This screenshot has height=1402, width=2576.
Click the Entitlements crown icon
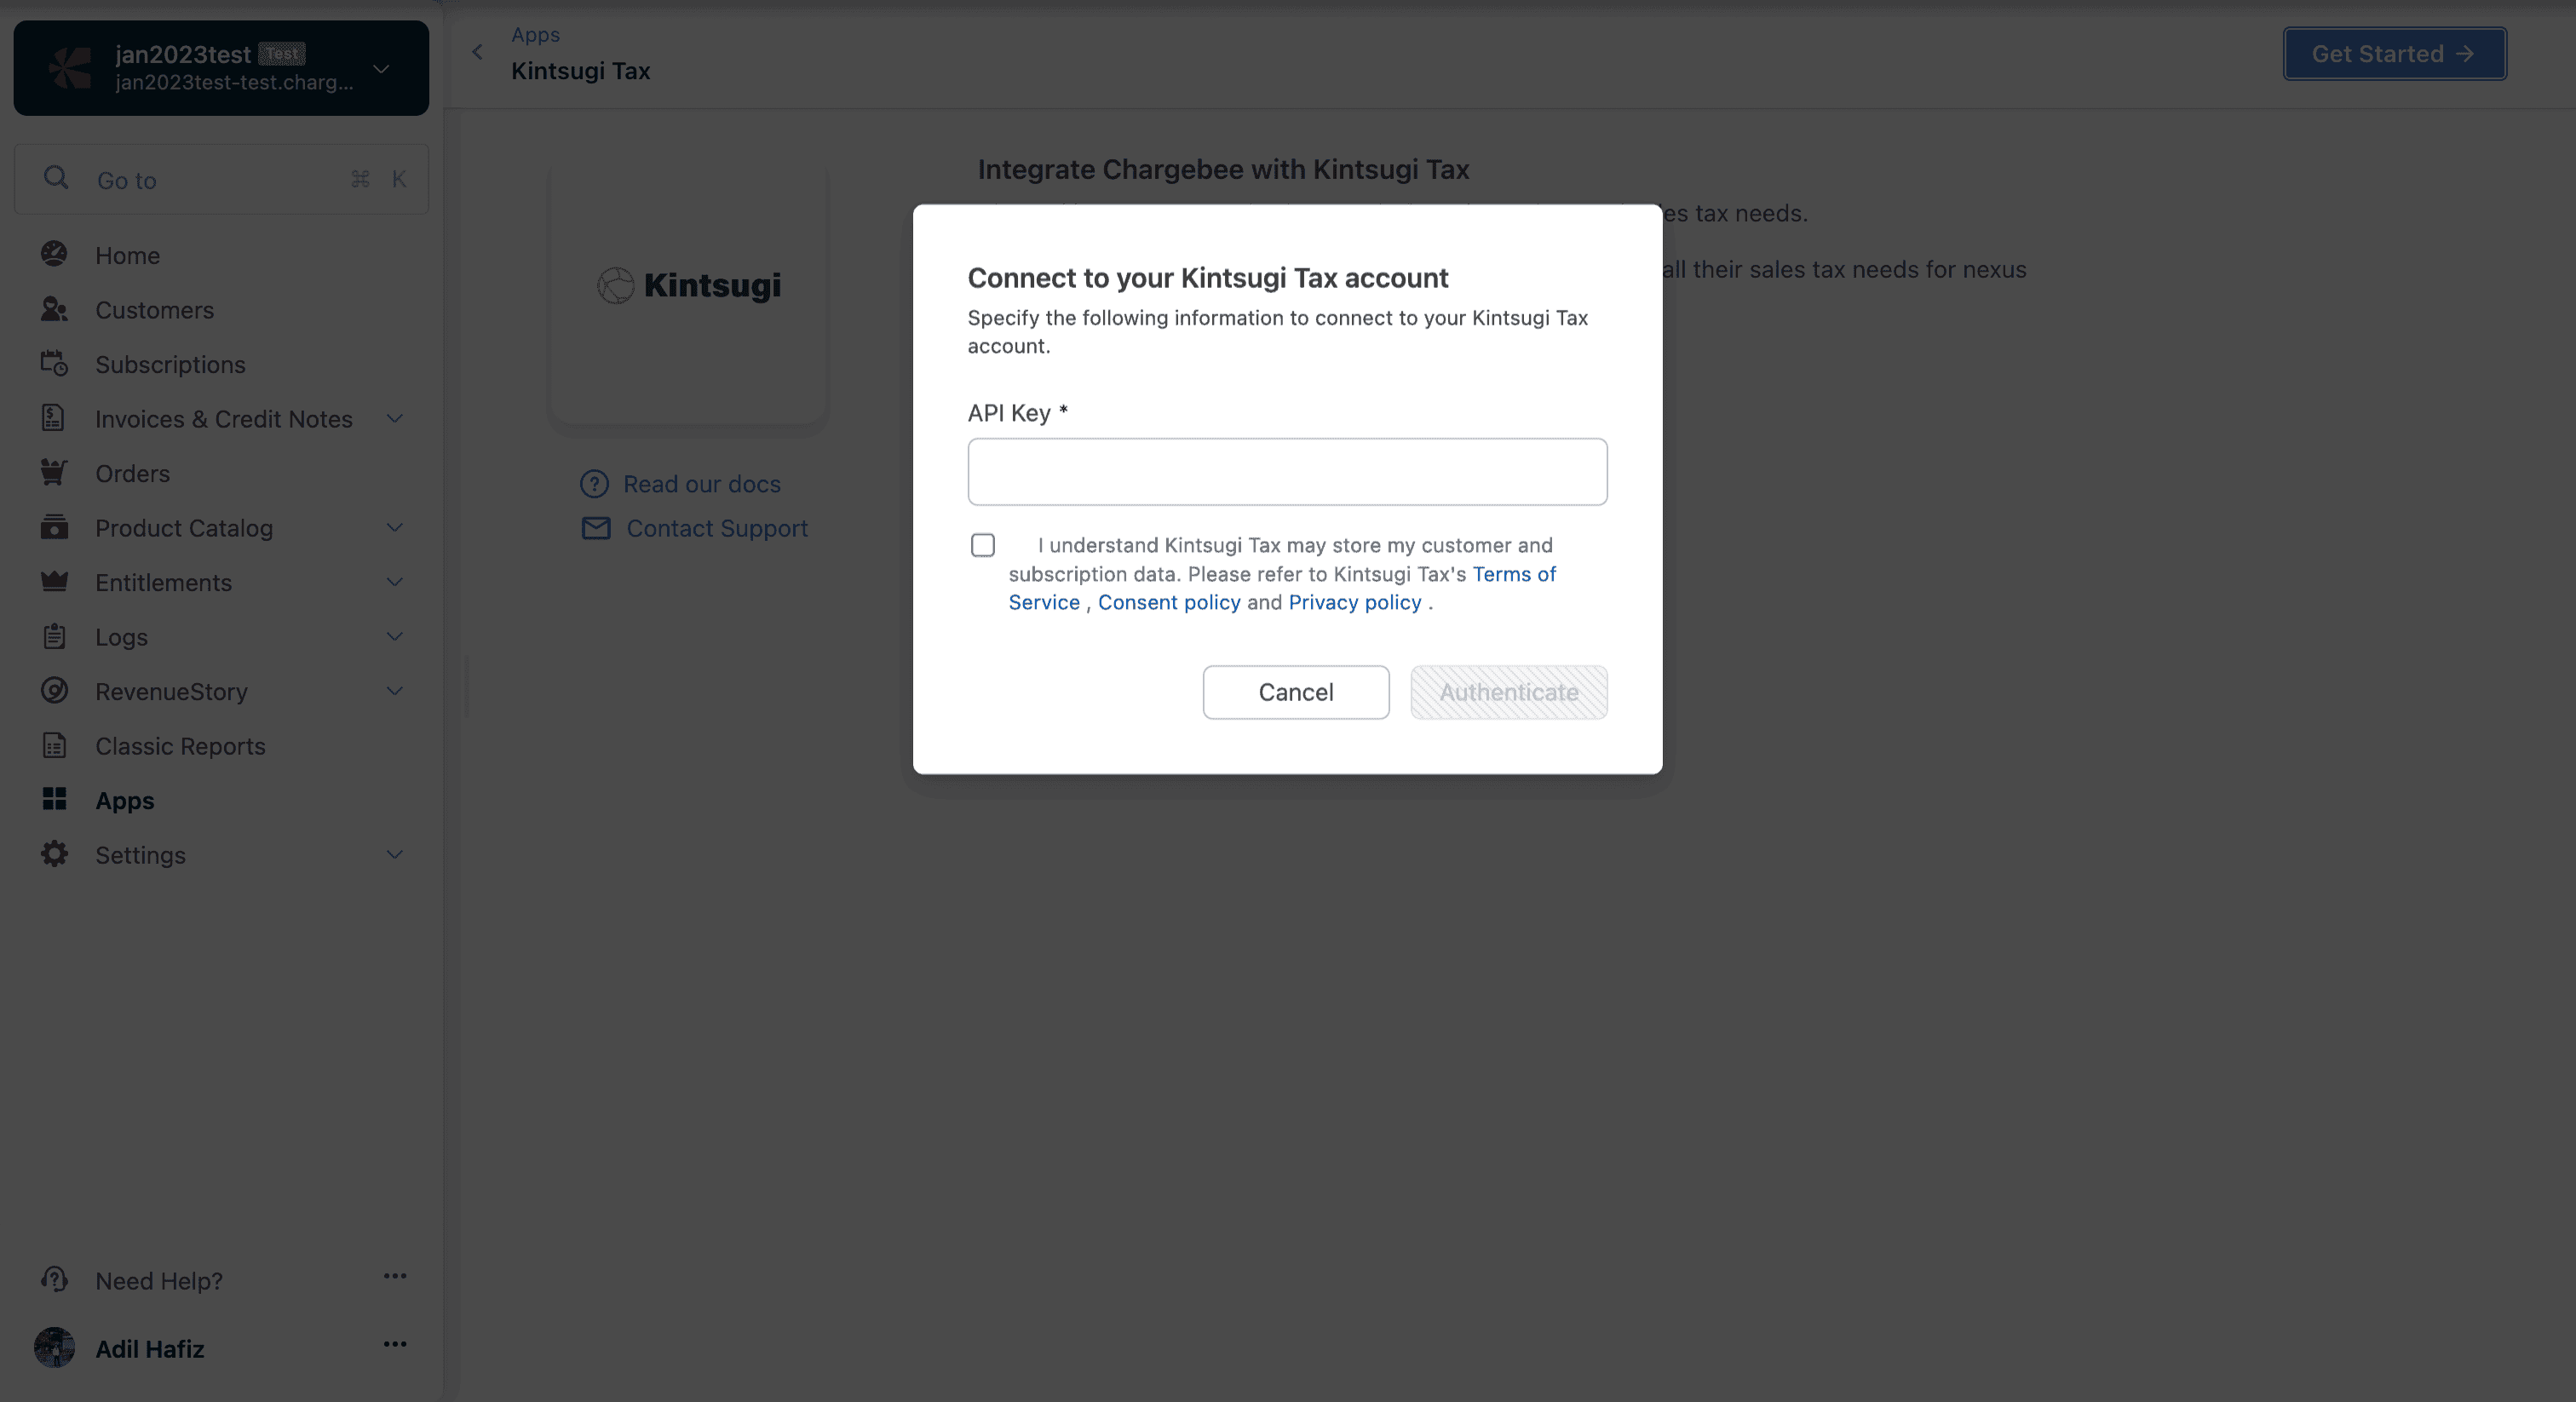pyautogui.click(x=55, y=582)
